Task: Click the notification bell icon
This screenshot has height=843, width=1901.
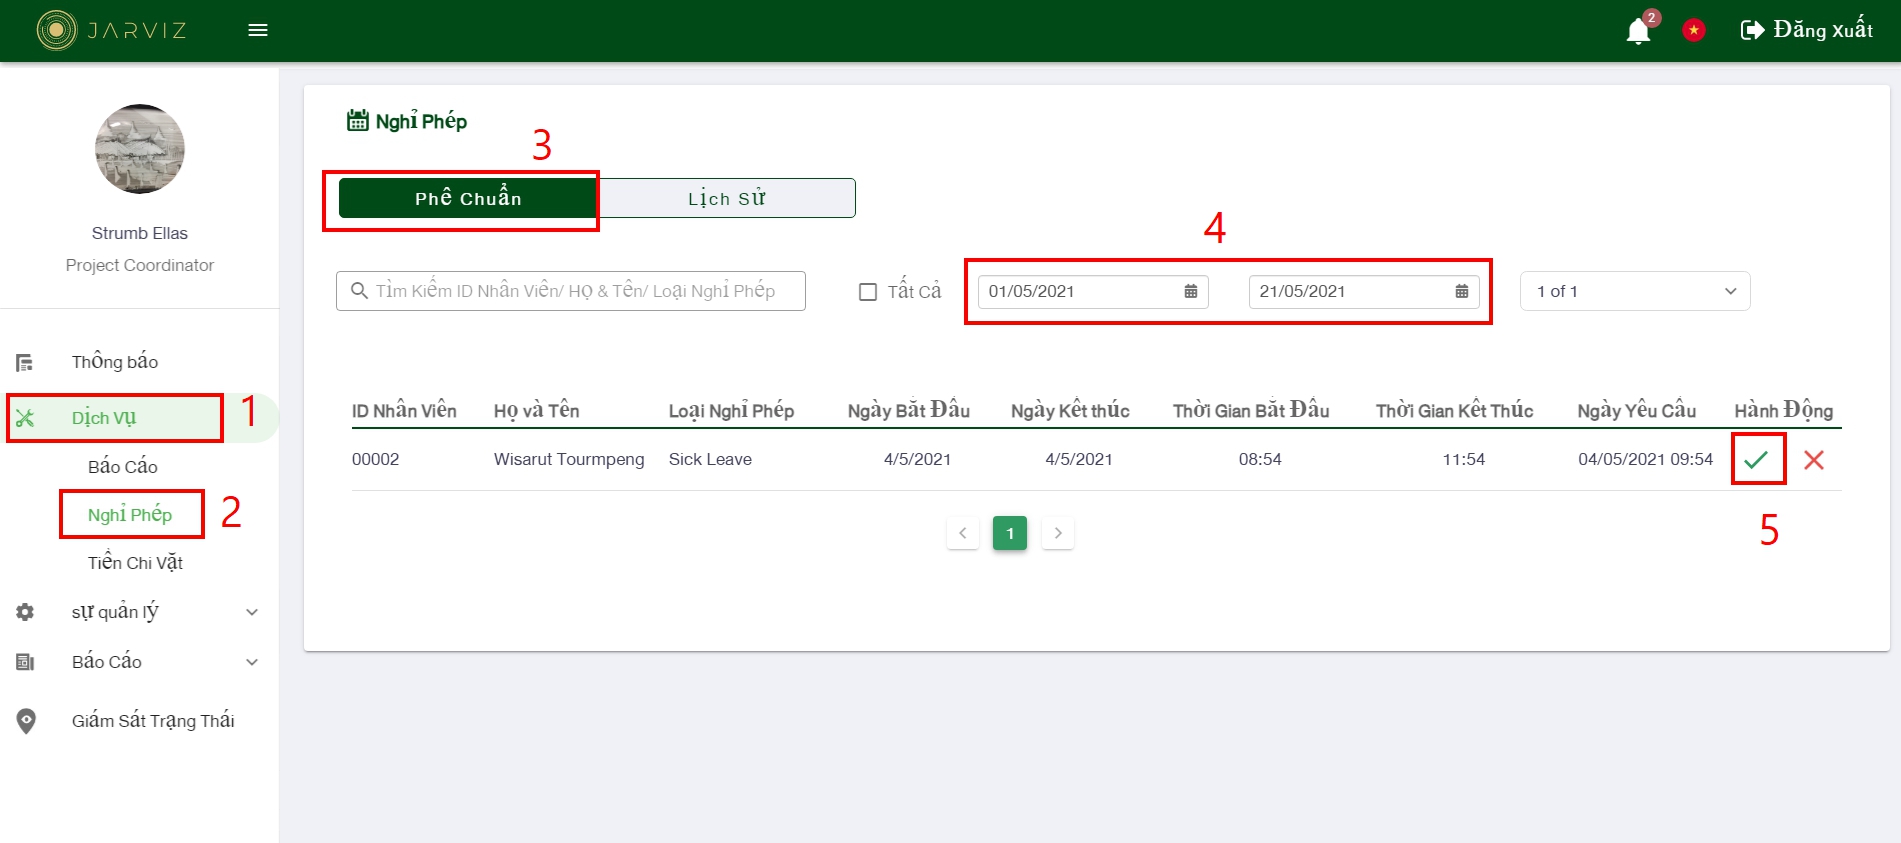Action: [1637, 31]
